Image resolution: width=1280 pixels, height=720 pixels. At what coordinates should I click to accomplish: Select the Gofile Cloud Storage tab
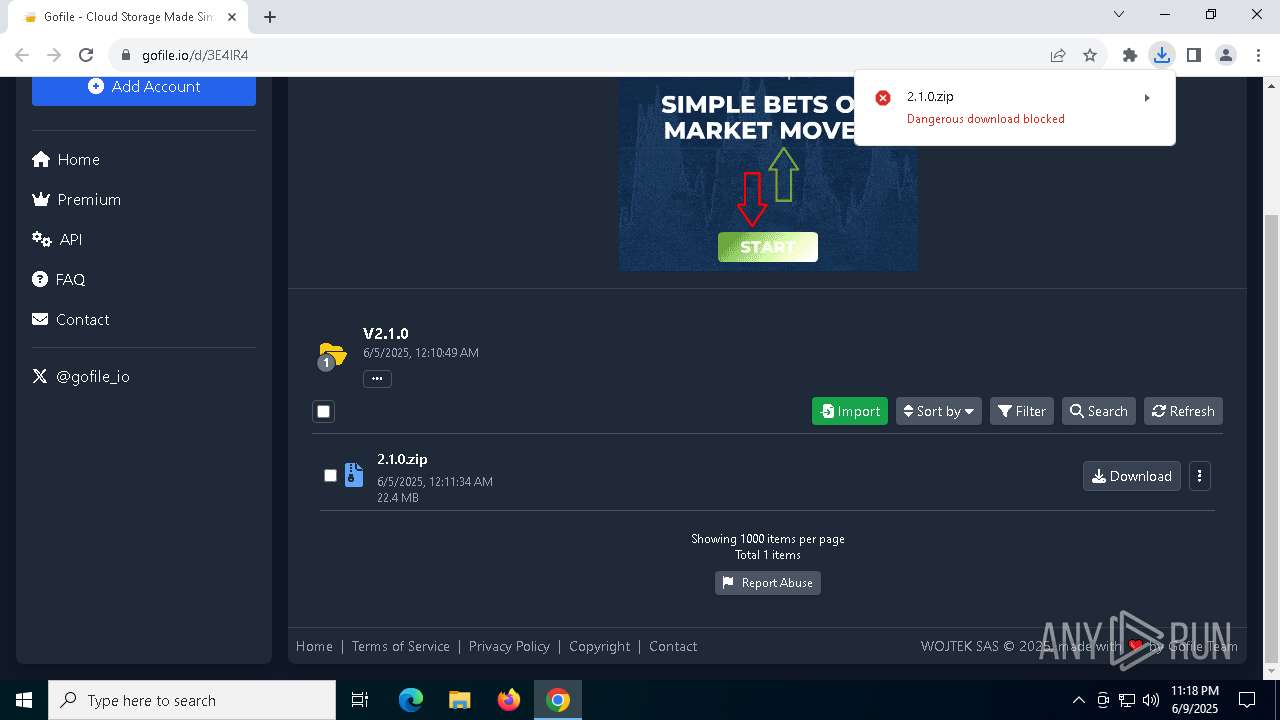[x=128, y=17]
